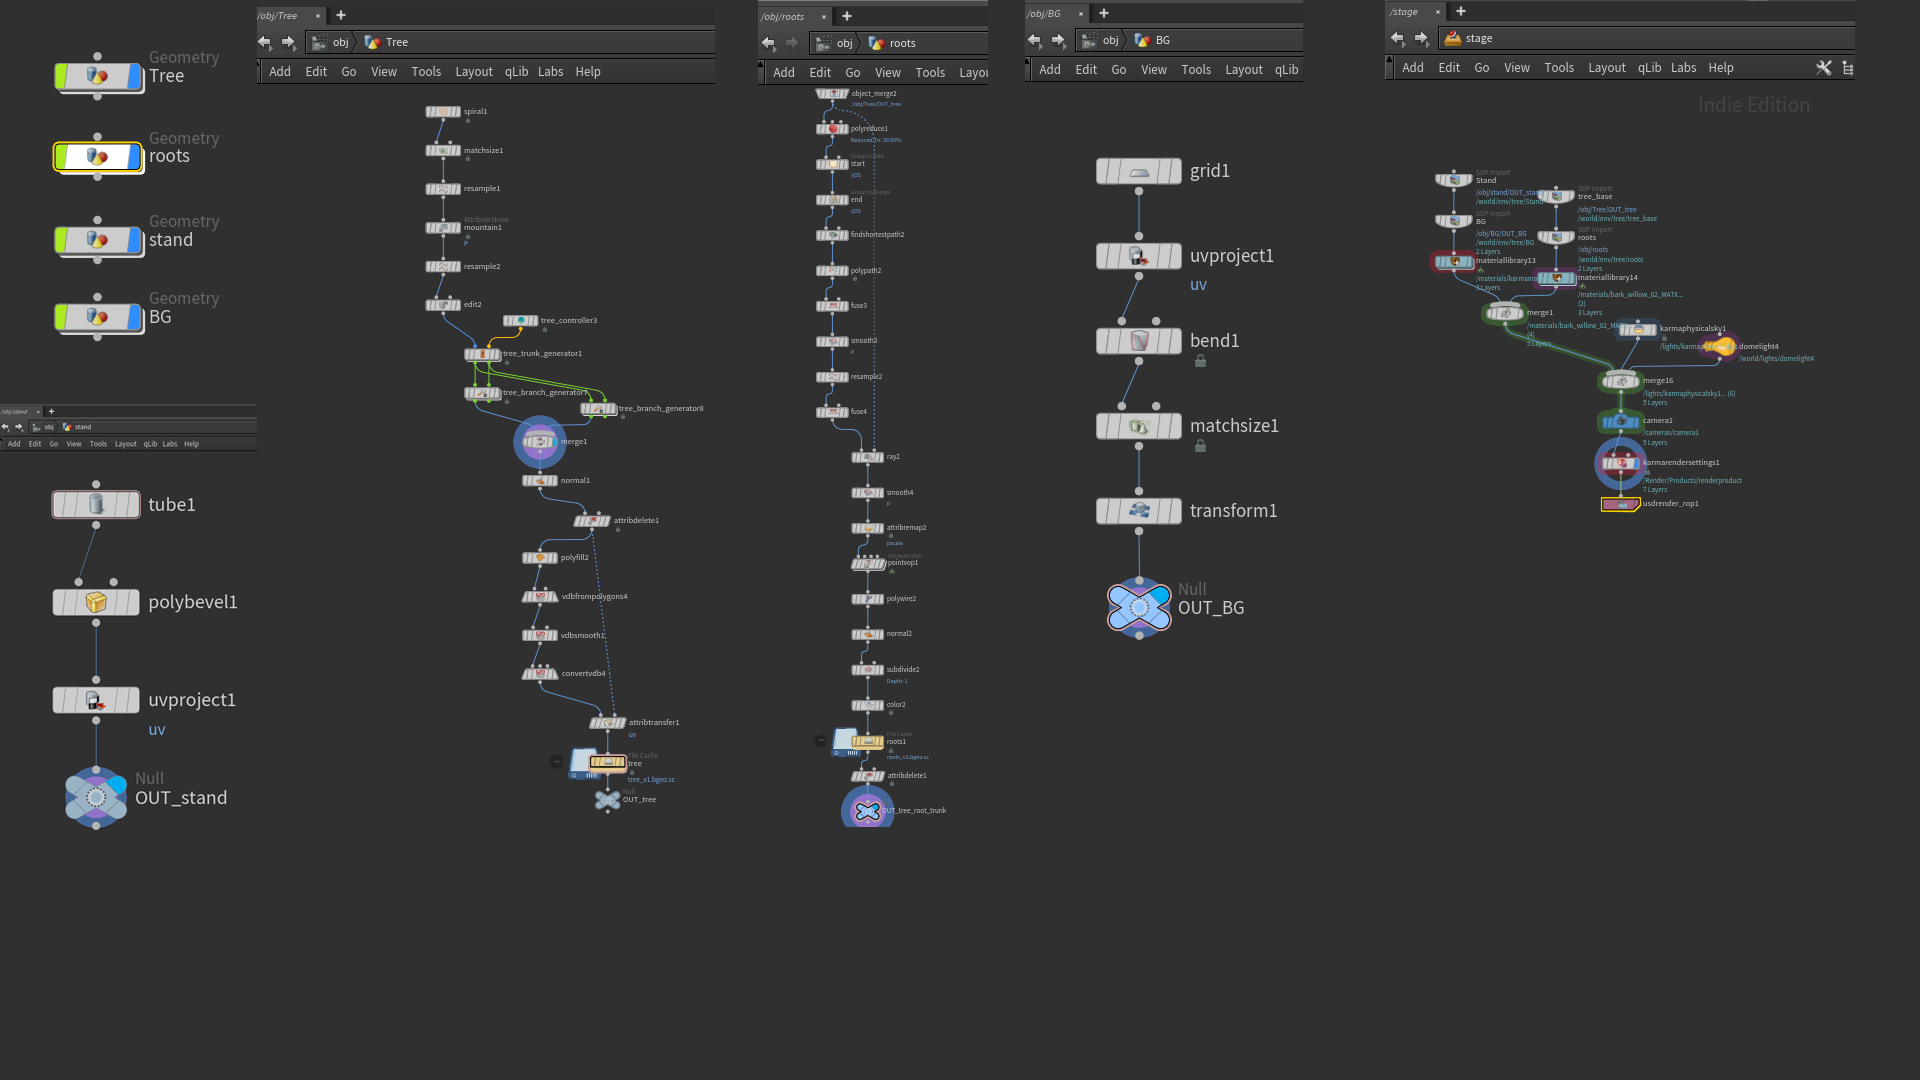
Task: Add a new tab next to /stage
Action: click(1461, 12)
